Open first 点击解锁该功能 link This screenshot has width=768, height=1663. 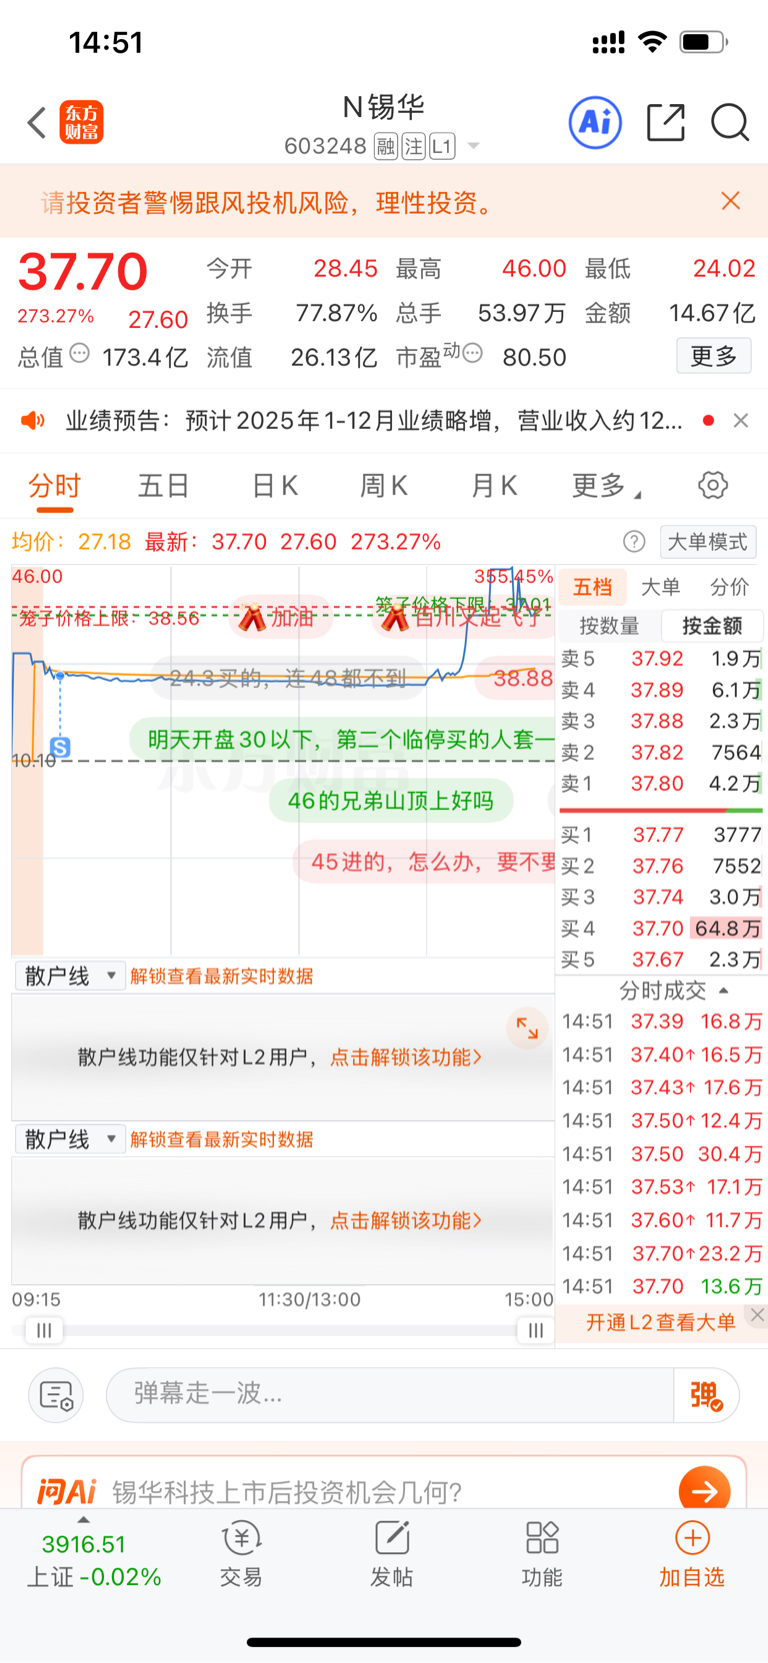click(x=406, y=1057)
